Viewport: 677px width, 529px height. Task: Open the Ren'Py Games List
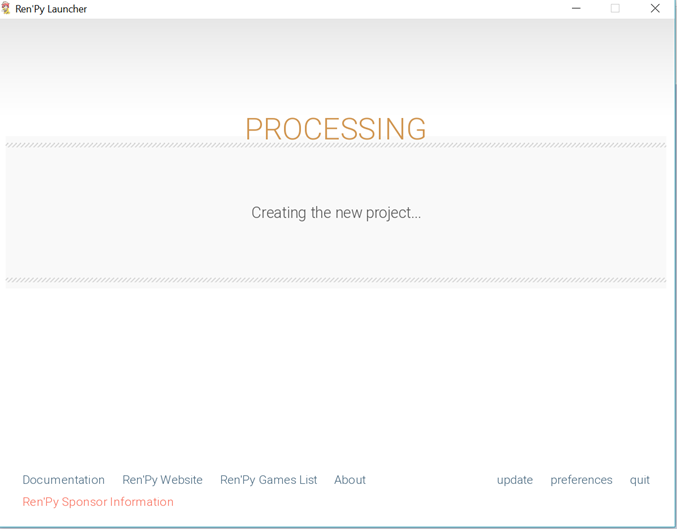coord(269,480)
